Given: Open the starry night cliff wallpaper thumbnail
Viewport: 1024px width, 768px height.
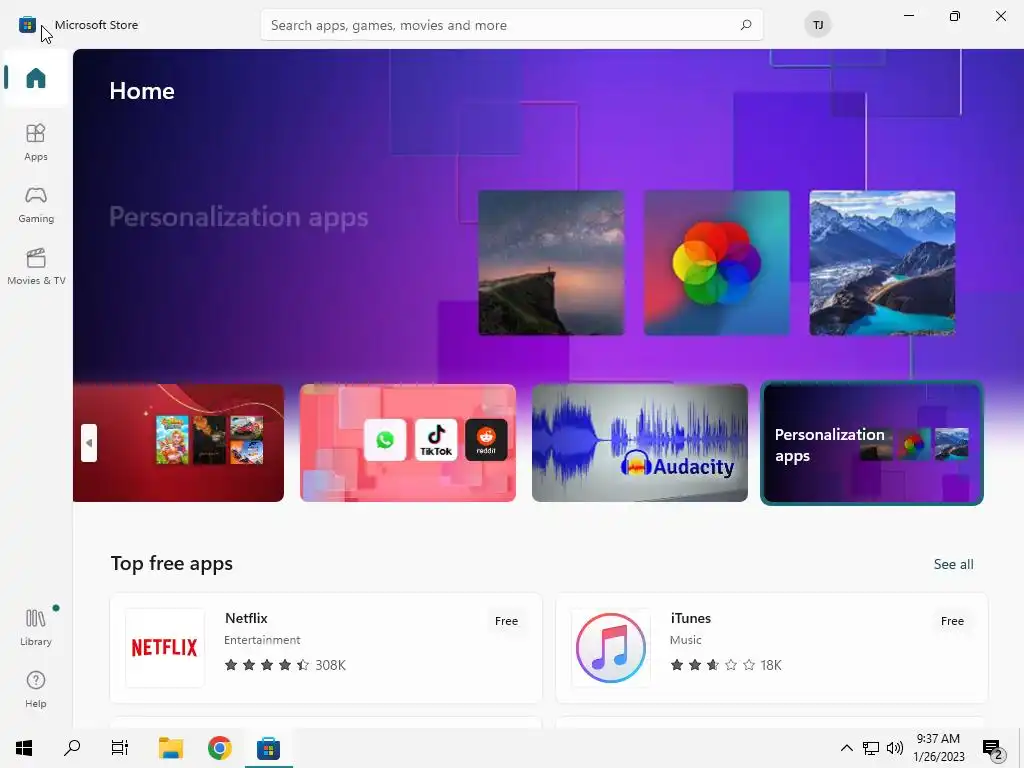Looking at the screenshot, I should [x=551, y=263].
